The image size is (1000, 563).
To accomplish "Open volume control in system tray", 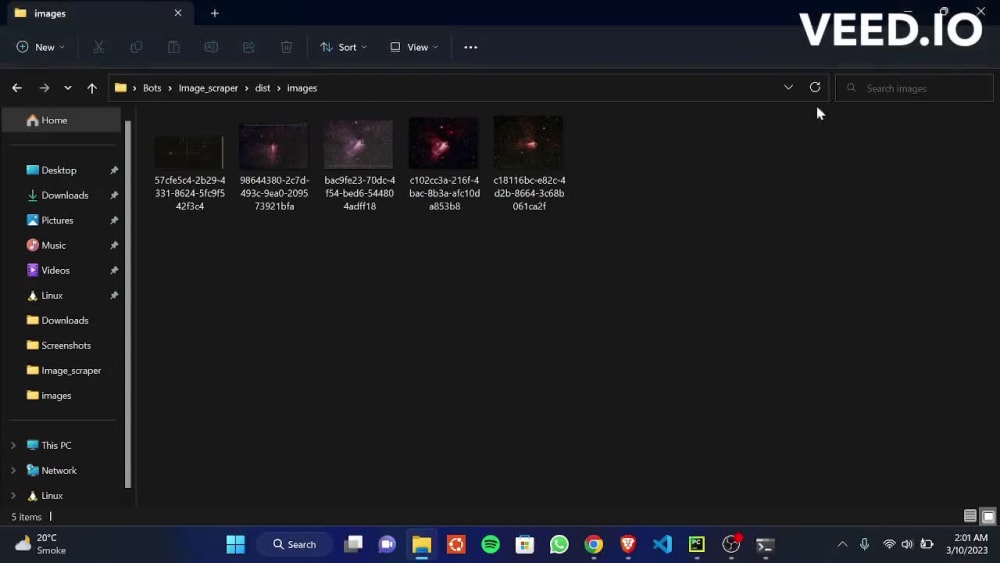I will (x=907, y=544).
